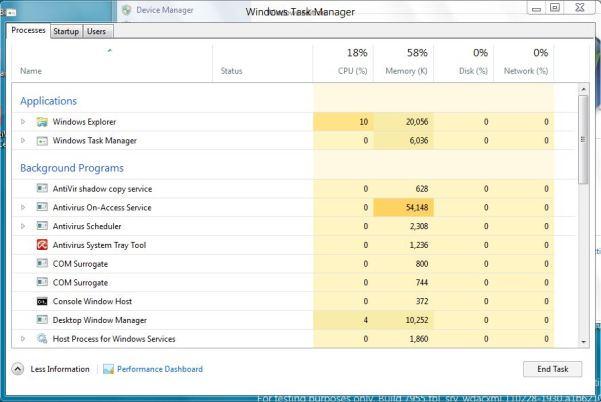The height and width of the screenshot is (402, 601).
Task: Sort by the Network (%) column header
Action: tap(524, 63)
